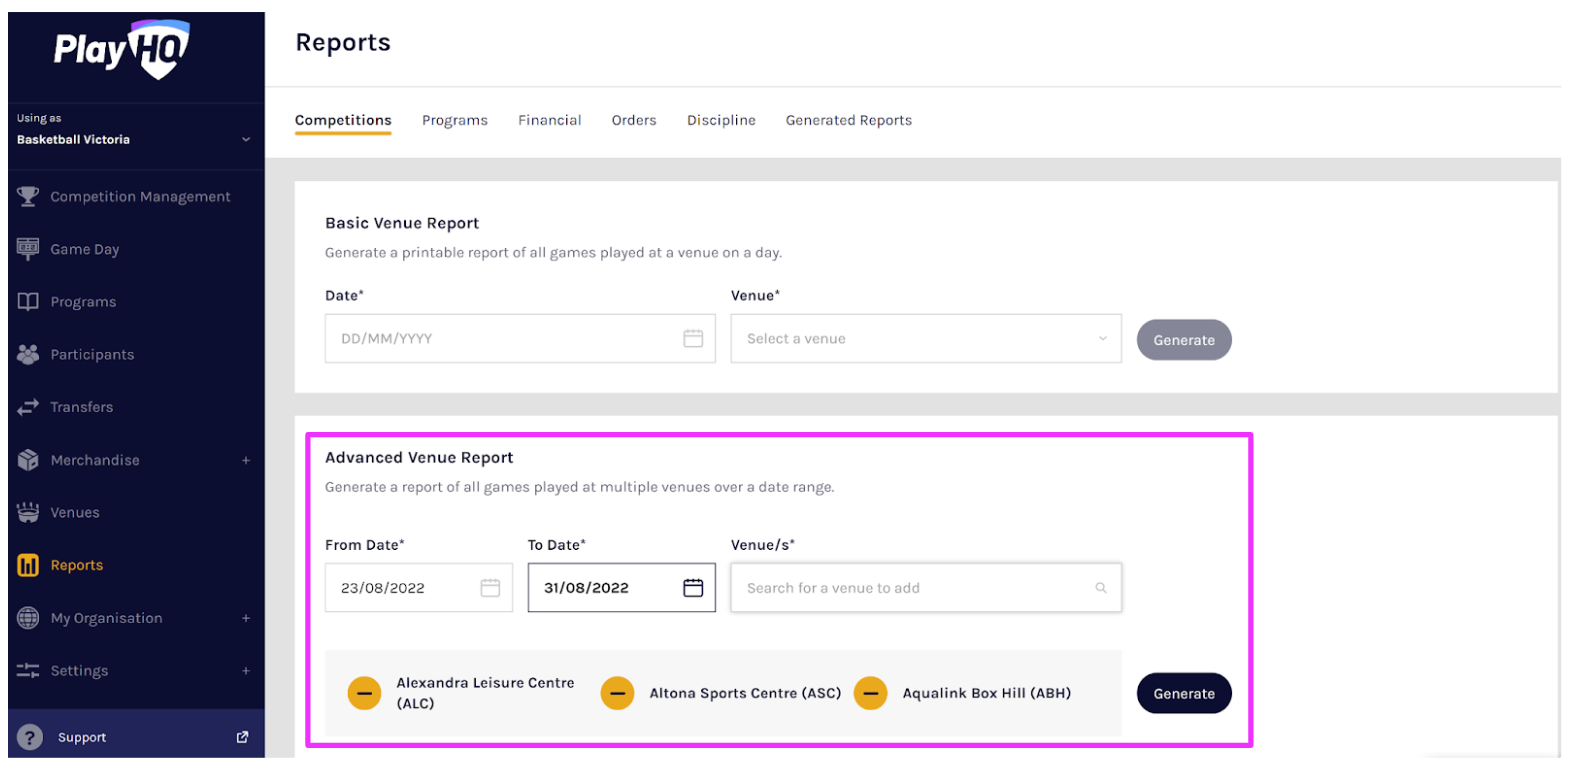The height and width of the screenshot is (763, 1576).
Task: Select the Transfers arrows icon
Action: coord(28,407)
